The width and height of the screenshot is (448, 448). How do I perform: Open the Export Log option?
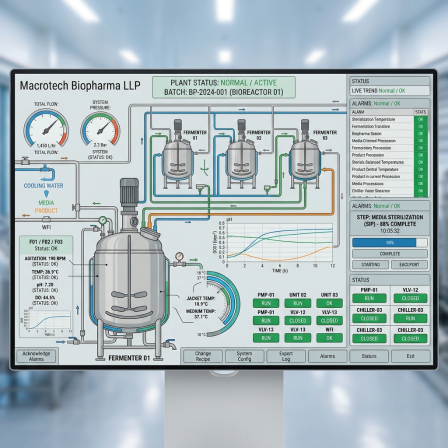286,356
